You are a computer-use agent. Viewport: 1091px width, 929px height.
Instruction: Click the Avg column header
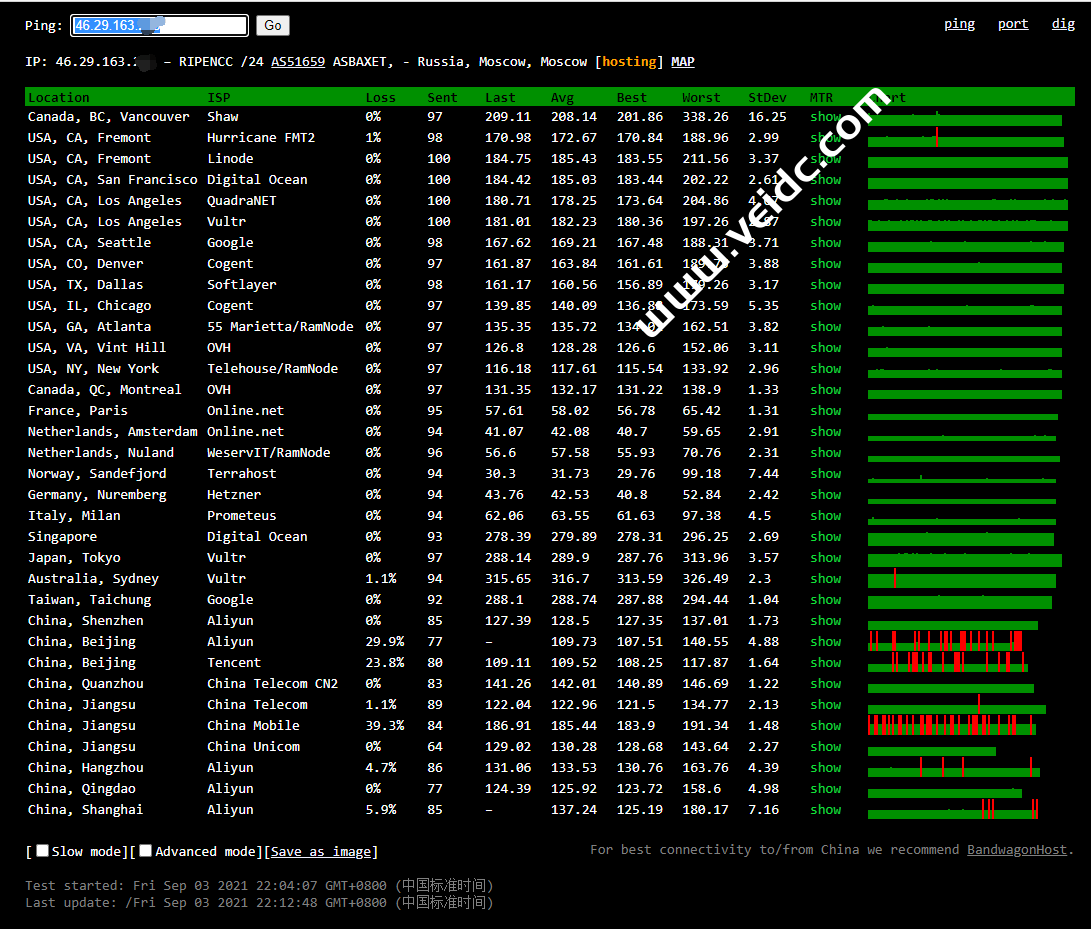pyautogui.click(x=562, y=98)
